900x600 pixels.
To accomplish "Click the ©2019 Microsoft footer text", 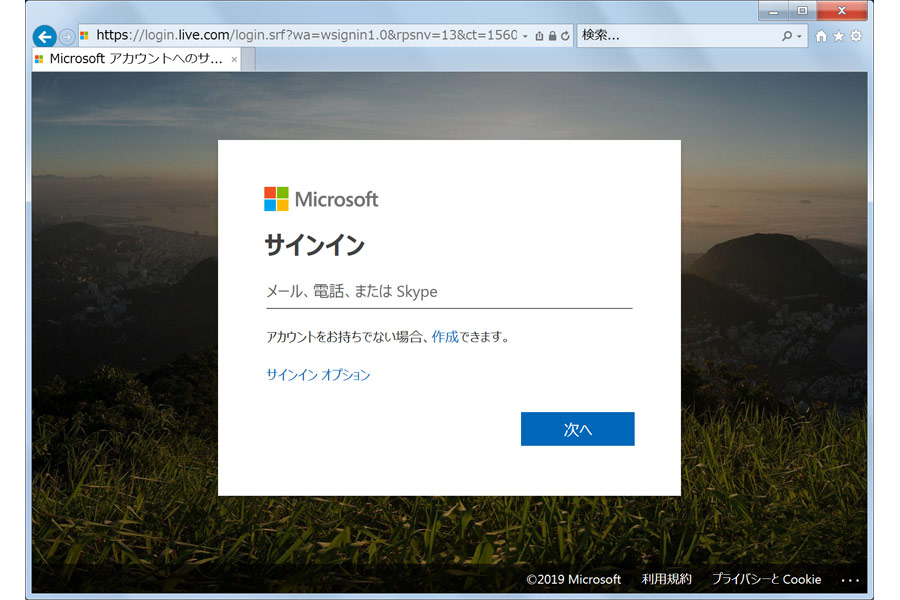I will (x=573, y=579).
